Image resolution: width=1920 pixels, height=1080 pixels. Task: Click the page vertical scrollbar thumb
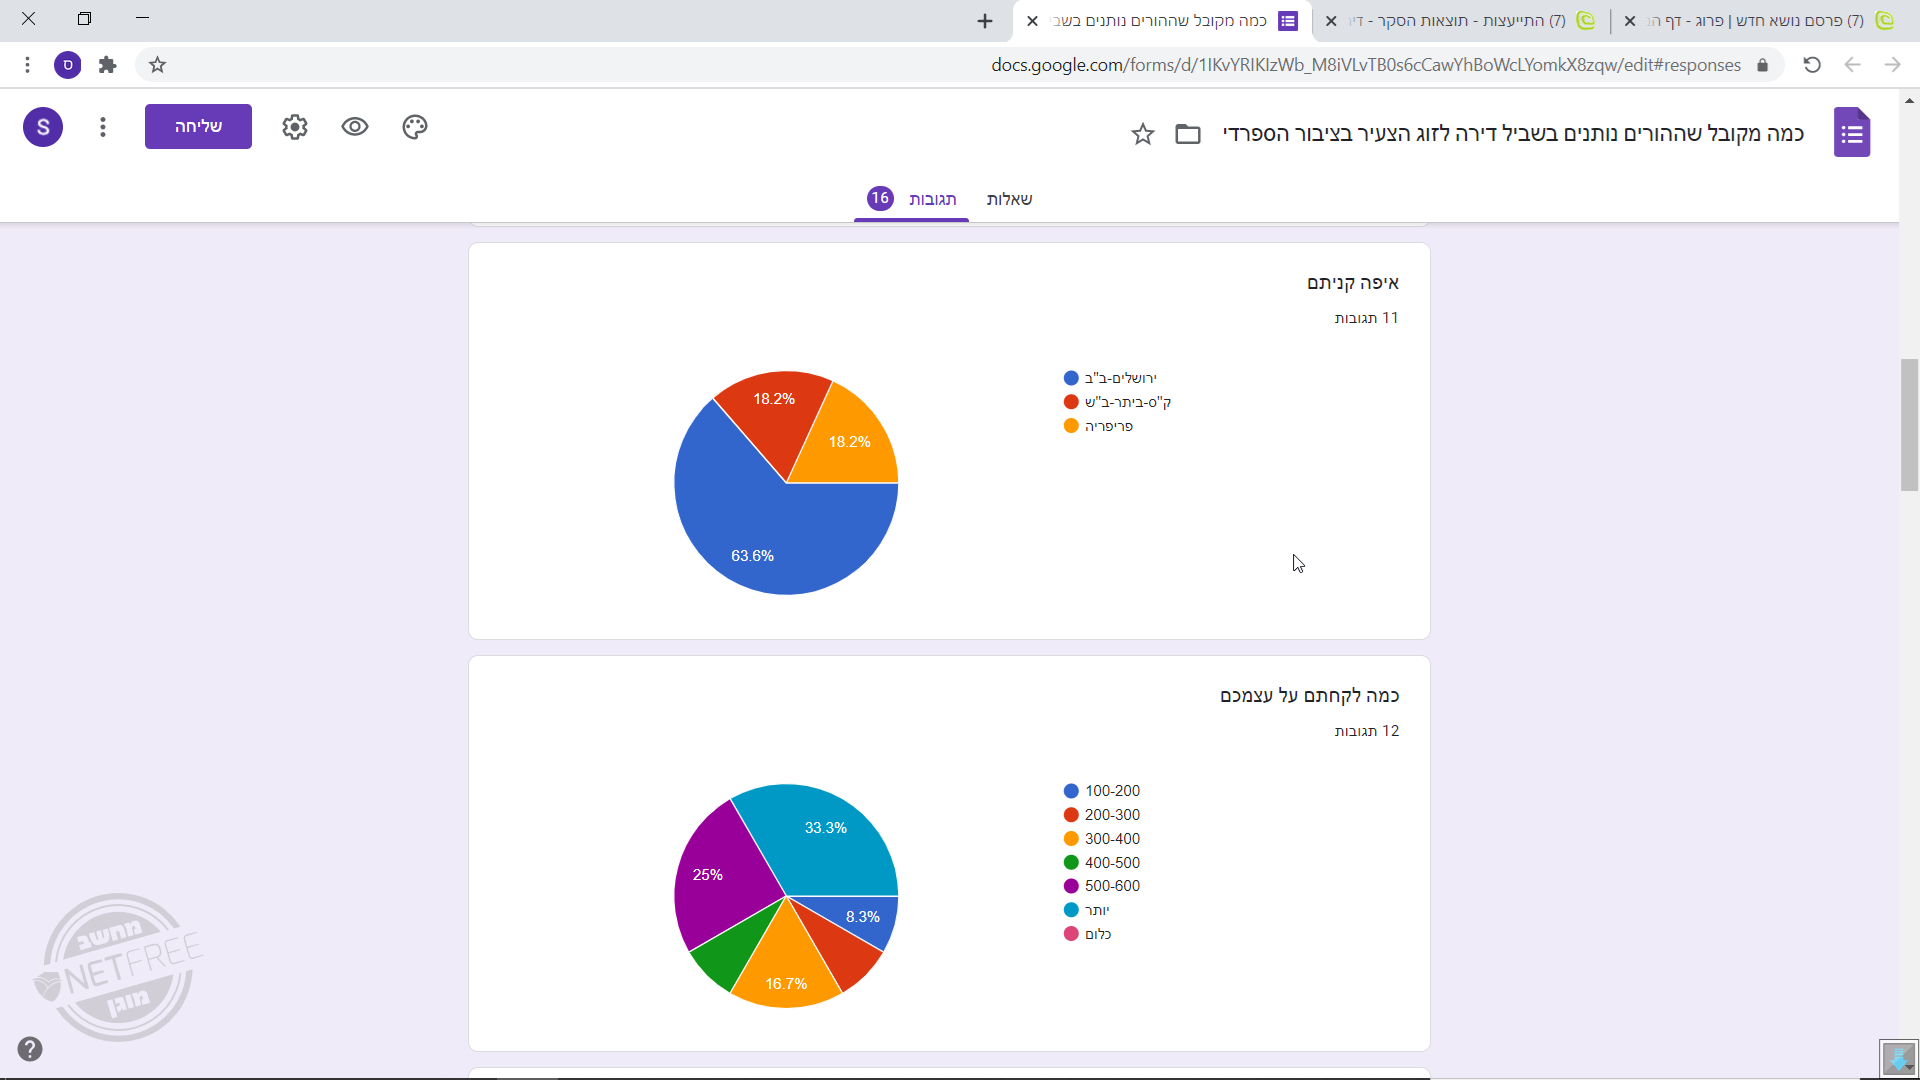pos(1909,425)
